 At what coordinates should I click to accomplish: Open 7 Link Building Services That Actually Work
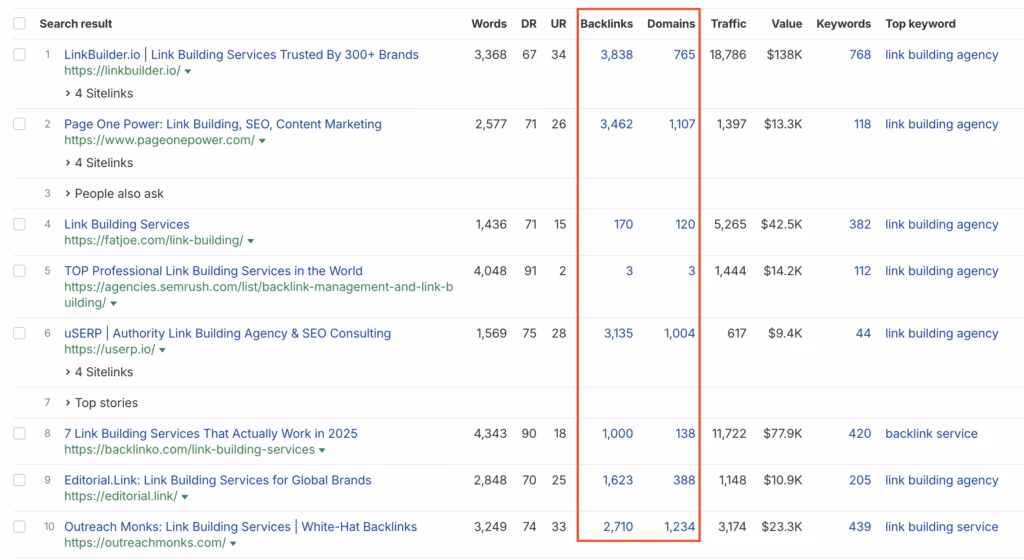tap(210, 433)
